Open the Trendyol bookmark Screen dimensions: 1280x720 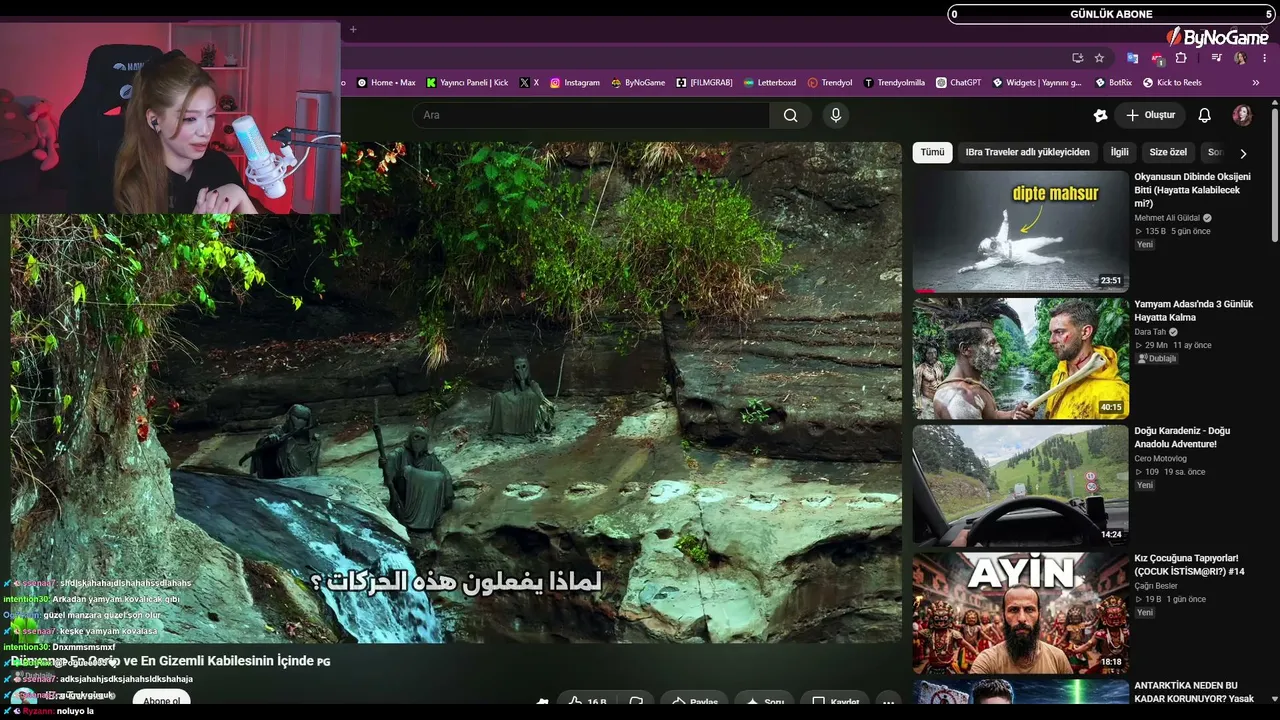tap(830, 83)
